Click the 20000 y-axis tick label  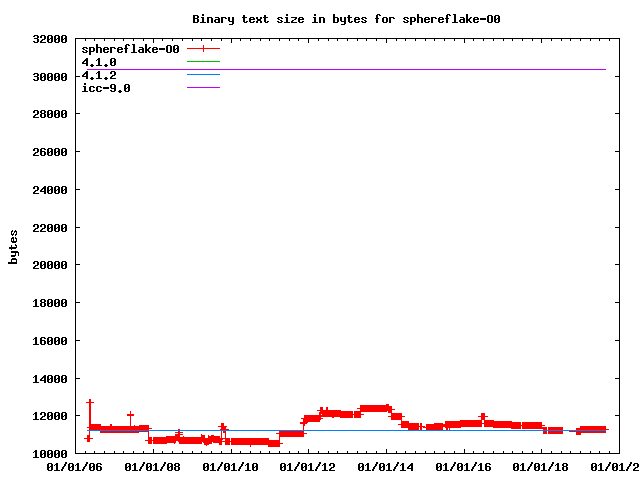click(50, 265)
